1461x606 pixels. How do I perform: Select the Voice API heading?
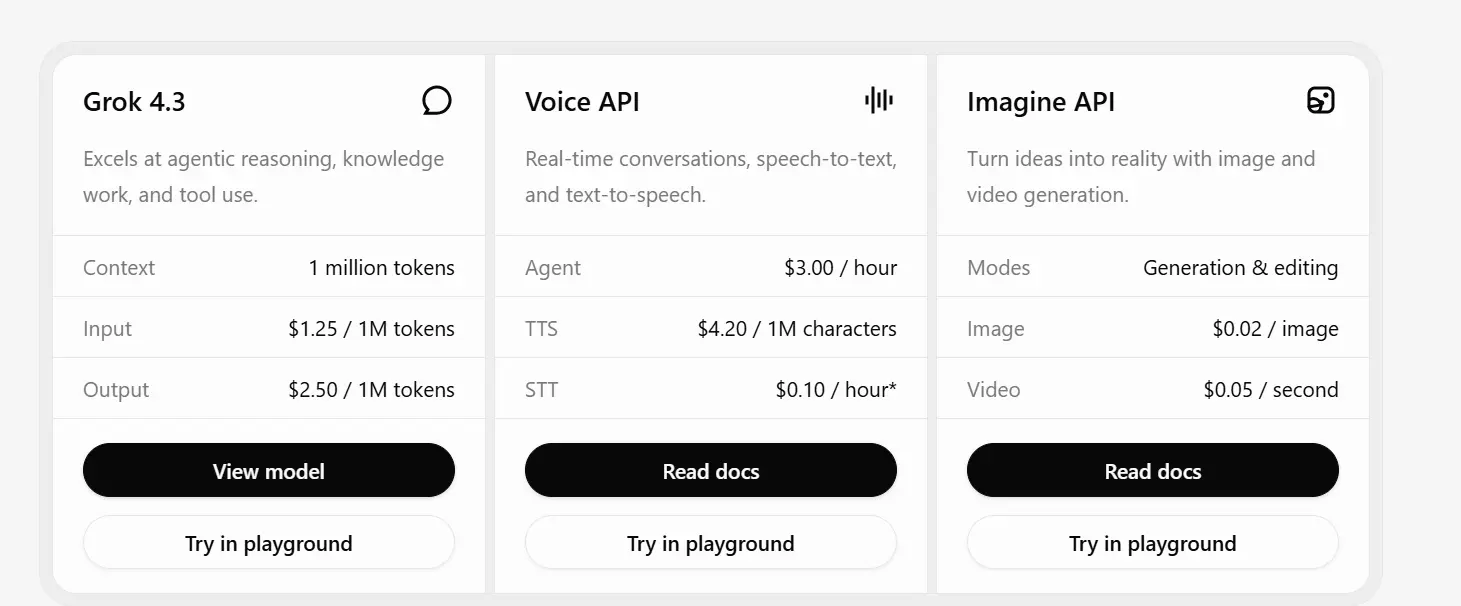tap(582, 102)
